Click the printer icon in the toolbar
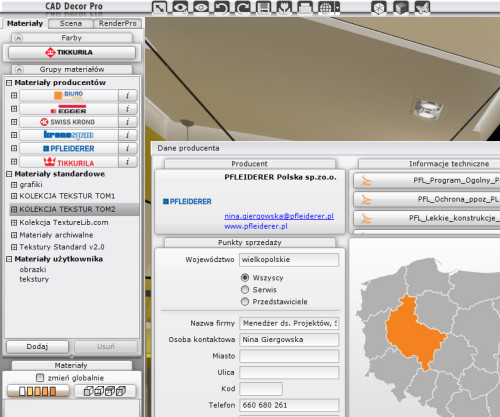This screenshot has width=500, height=417. pos(305,7)
